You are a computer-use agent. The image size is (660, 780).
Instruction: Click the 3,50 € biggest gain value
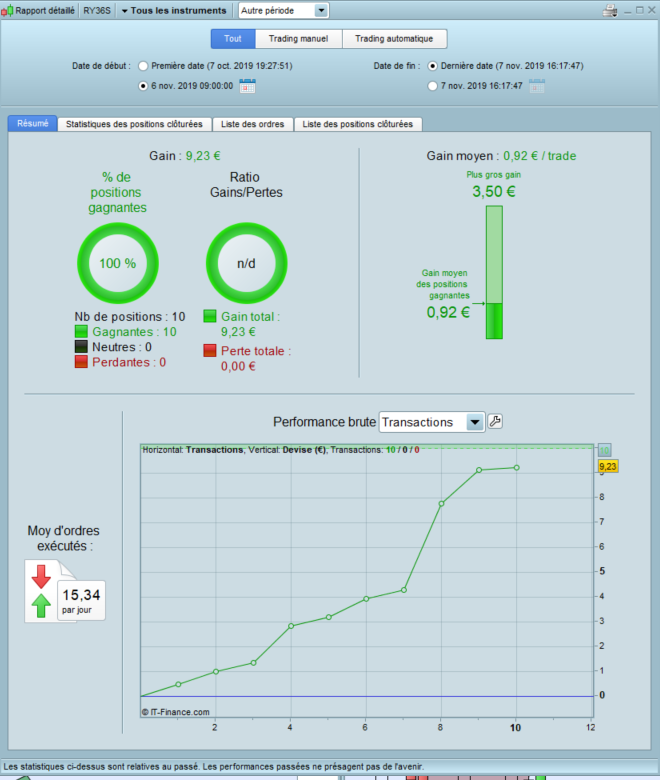point(494,192)
